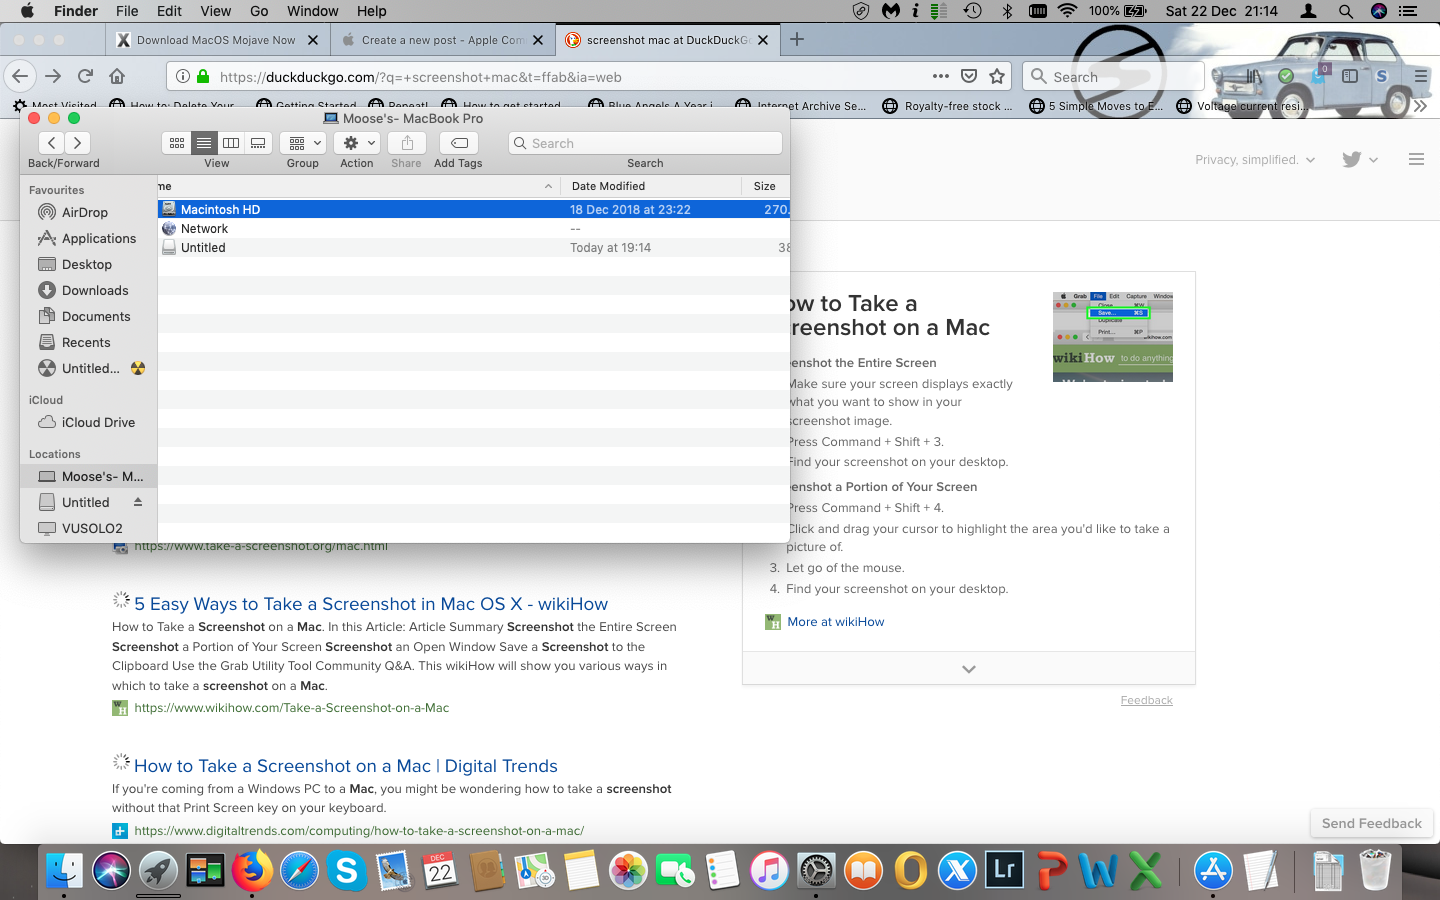Open Bluetooth status in menu bar
Image resolution: width=1440 pixels, height=900 pixels.
click(x=1007, y=11)
